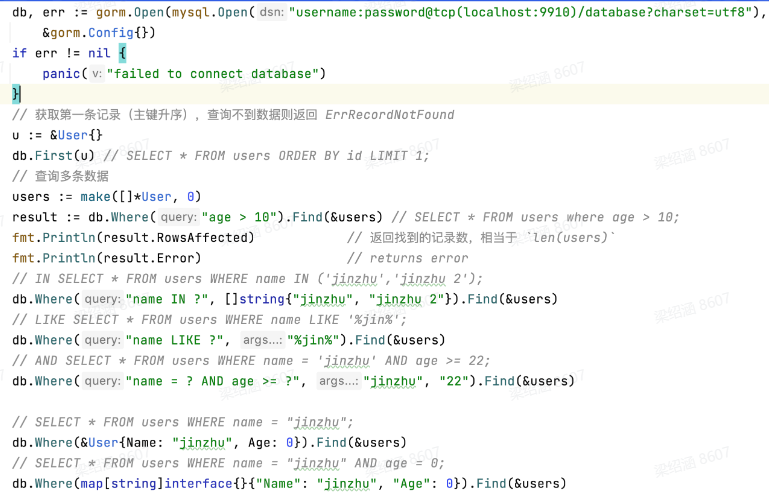Viewport: 769px width, 496px height.
Task: Click the ErrRecordNotFound comment line
Action: pos(233,114)
